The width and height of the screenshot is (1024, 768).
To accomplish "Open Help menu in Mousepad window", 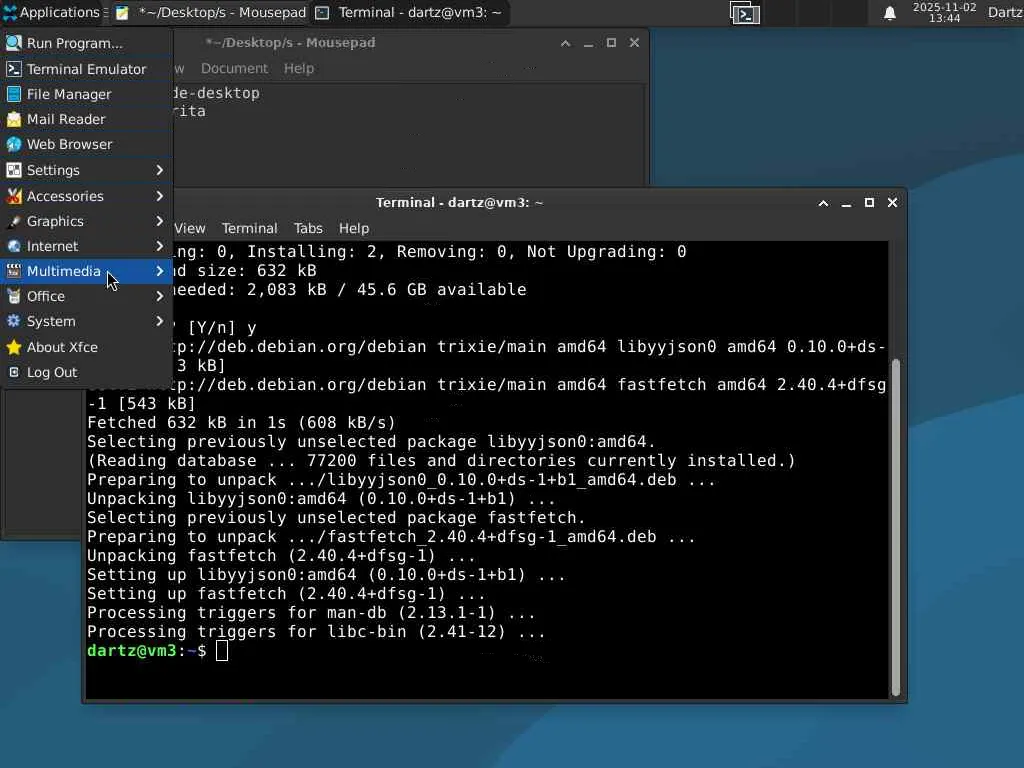I will point(299,69).
